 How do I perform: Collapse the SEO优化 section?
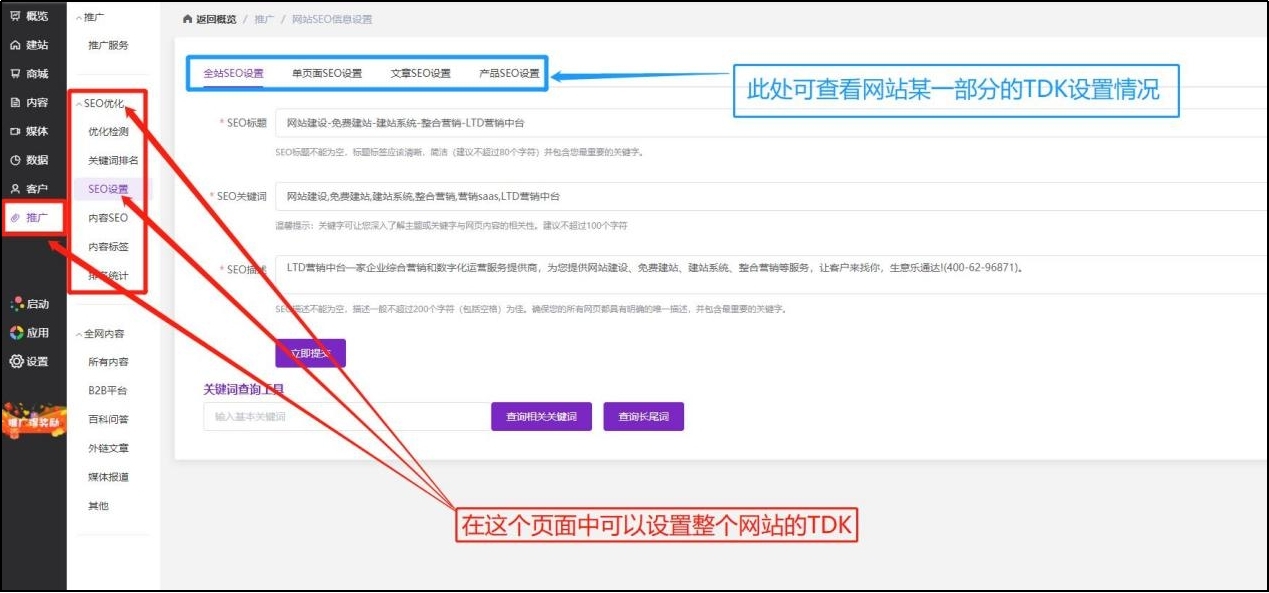[x=103, y=104]
